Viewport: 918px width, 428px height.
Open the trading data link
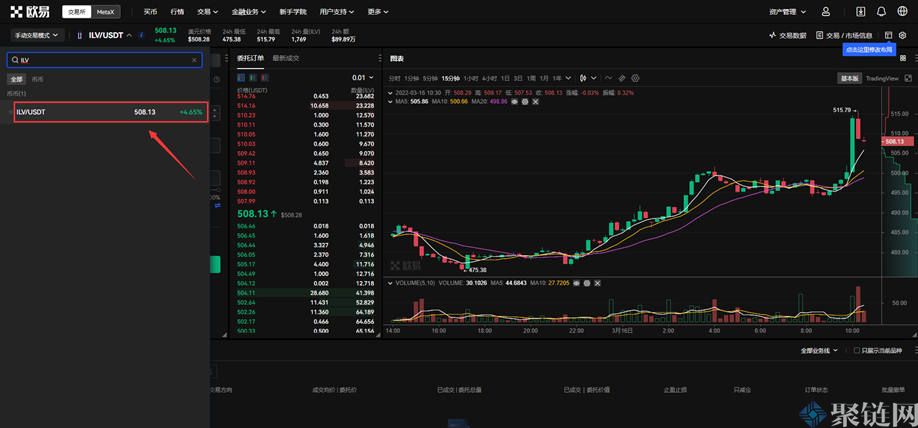(x=788, y=35)
